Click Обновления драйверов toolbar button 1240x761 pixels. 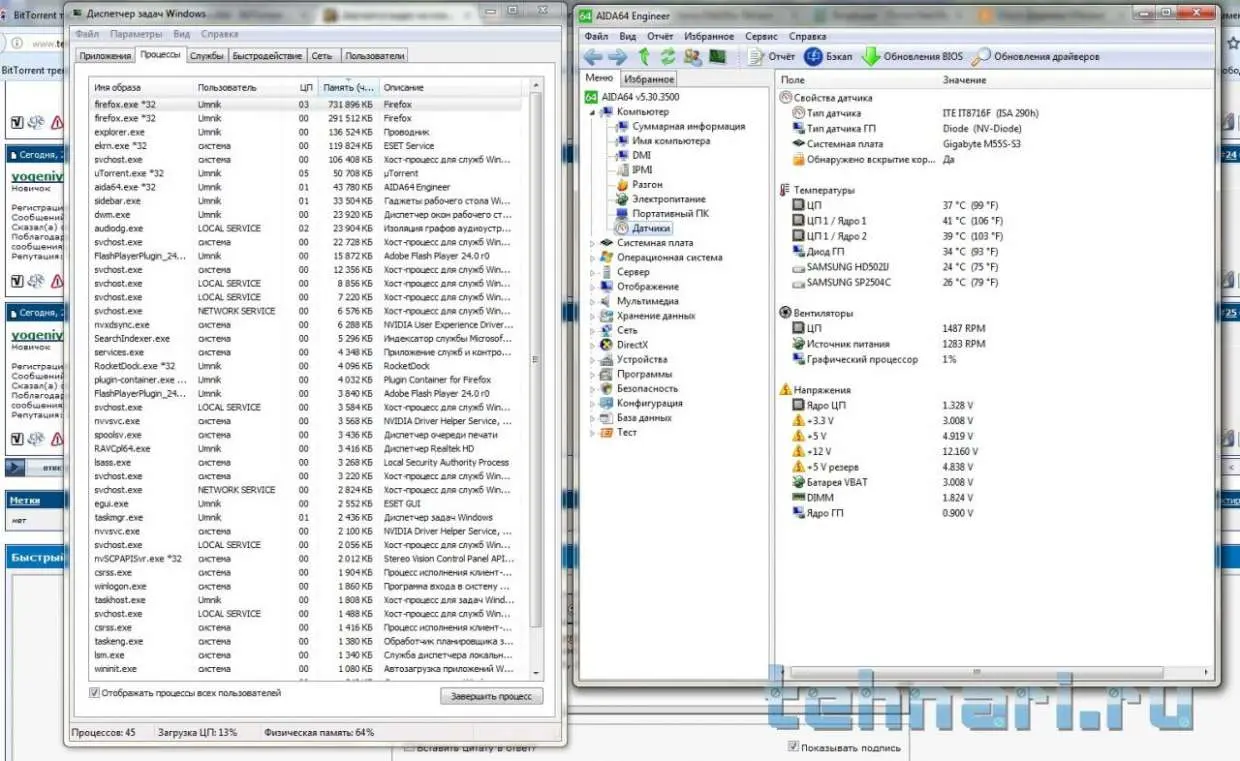point(1036,57)
